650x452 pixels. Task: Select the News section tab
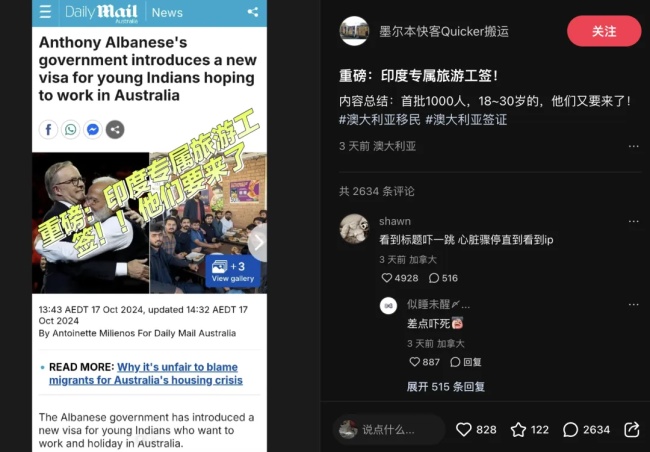click(x=167, y=13)
